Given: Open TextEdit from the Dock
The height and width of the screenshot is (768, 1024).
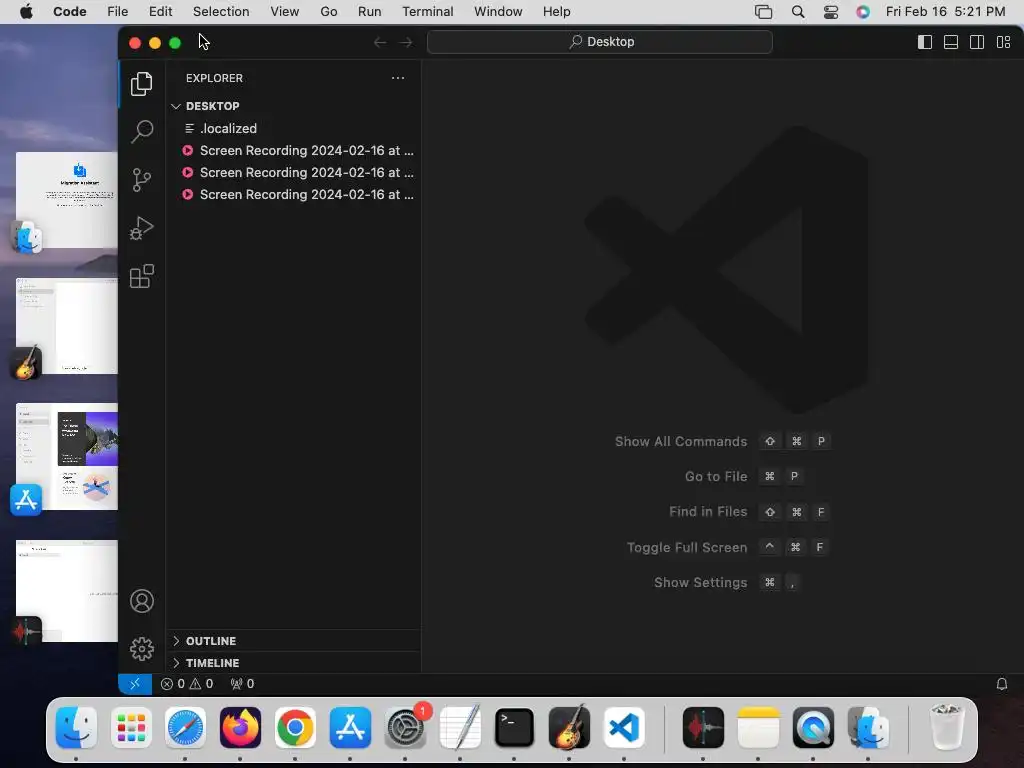Looking at the screenshot, I should 460,728.
